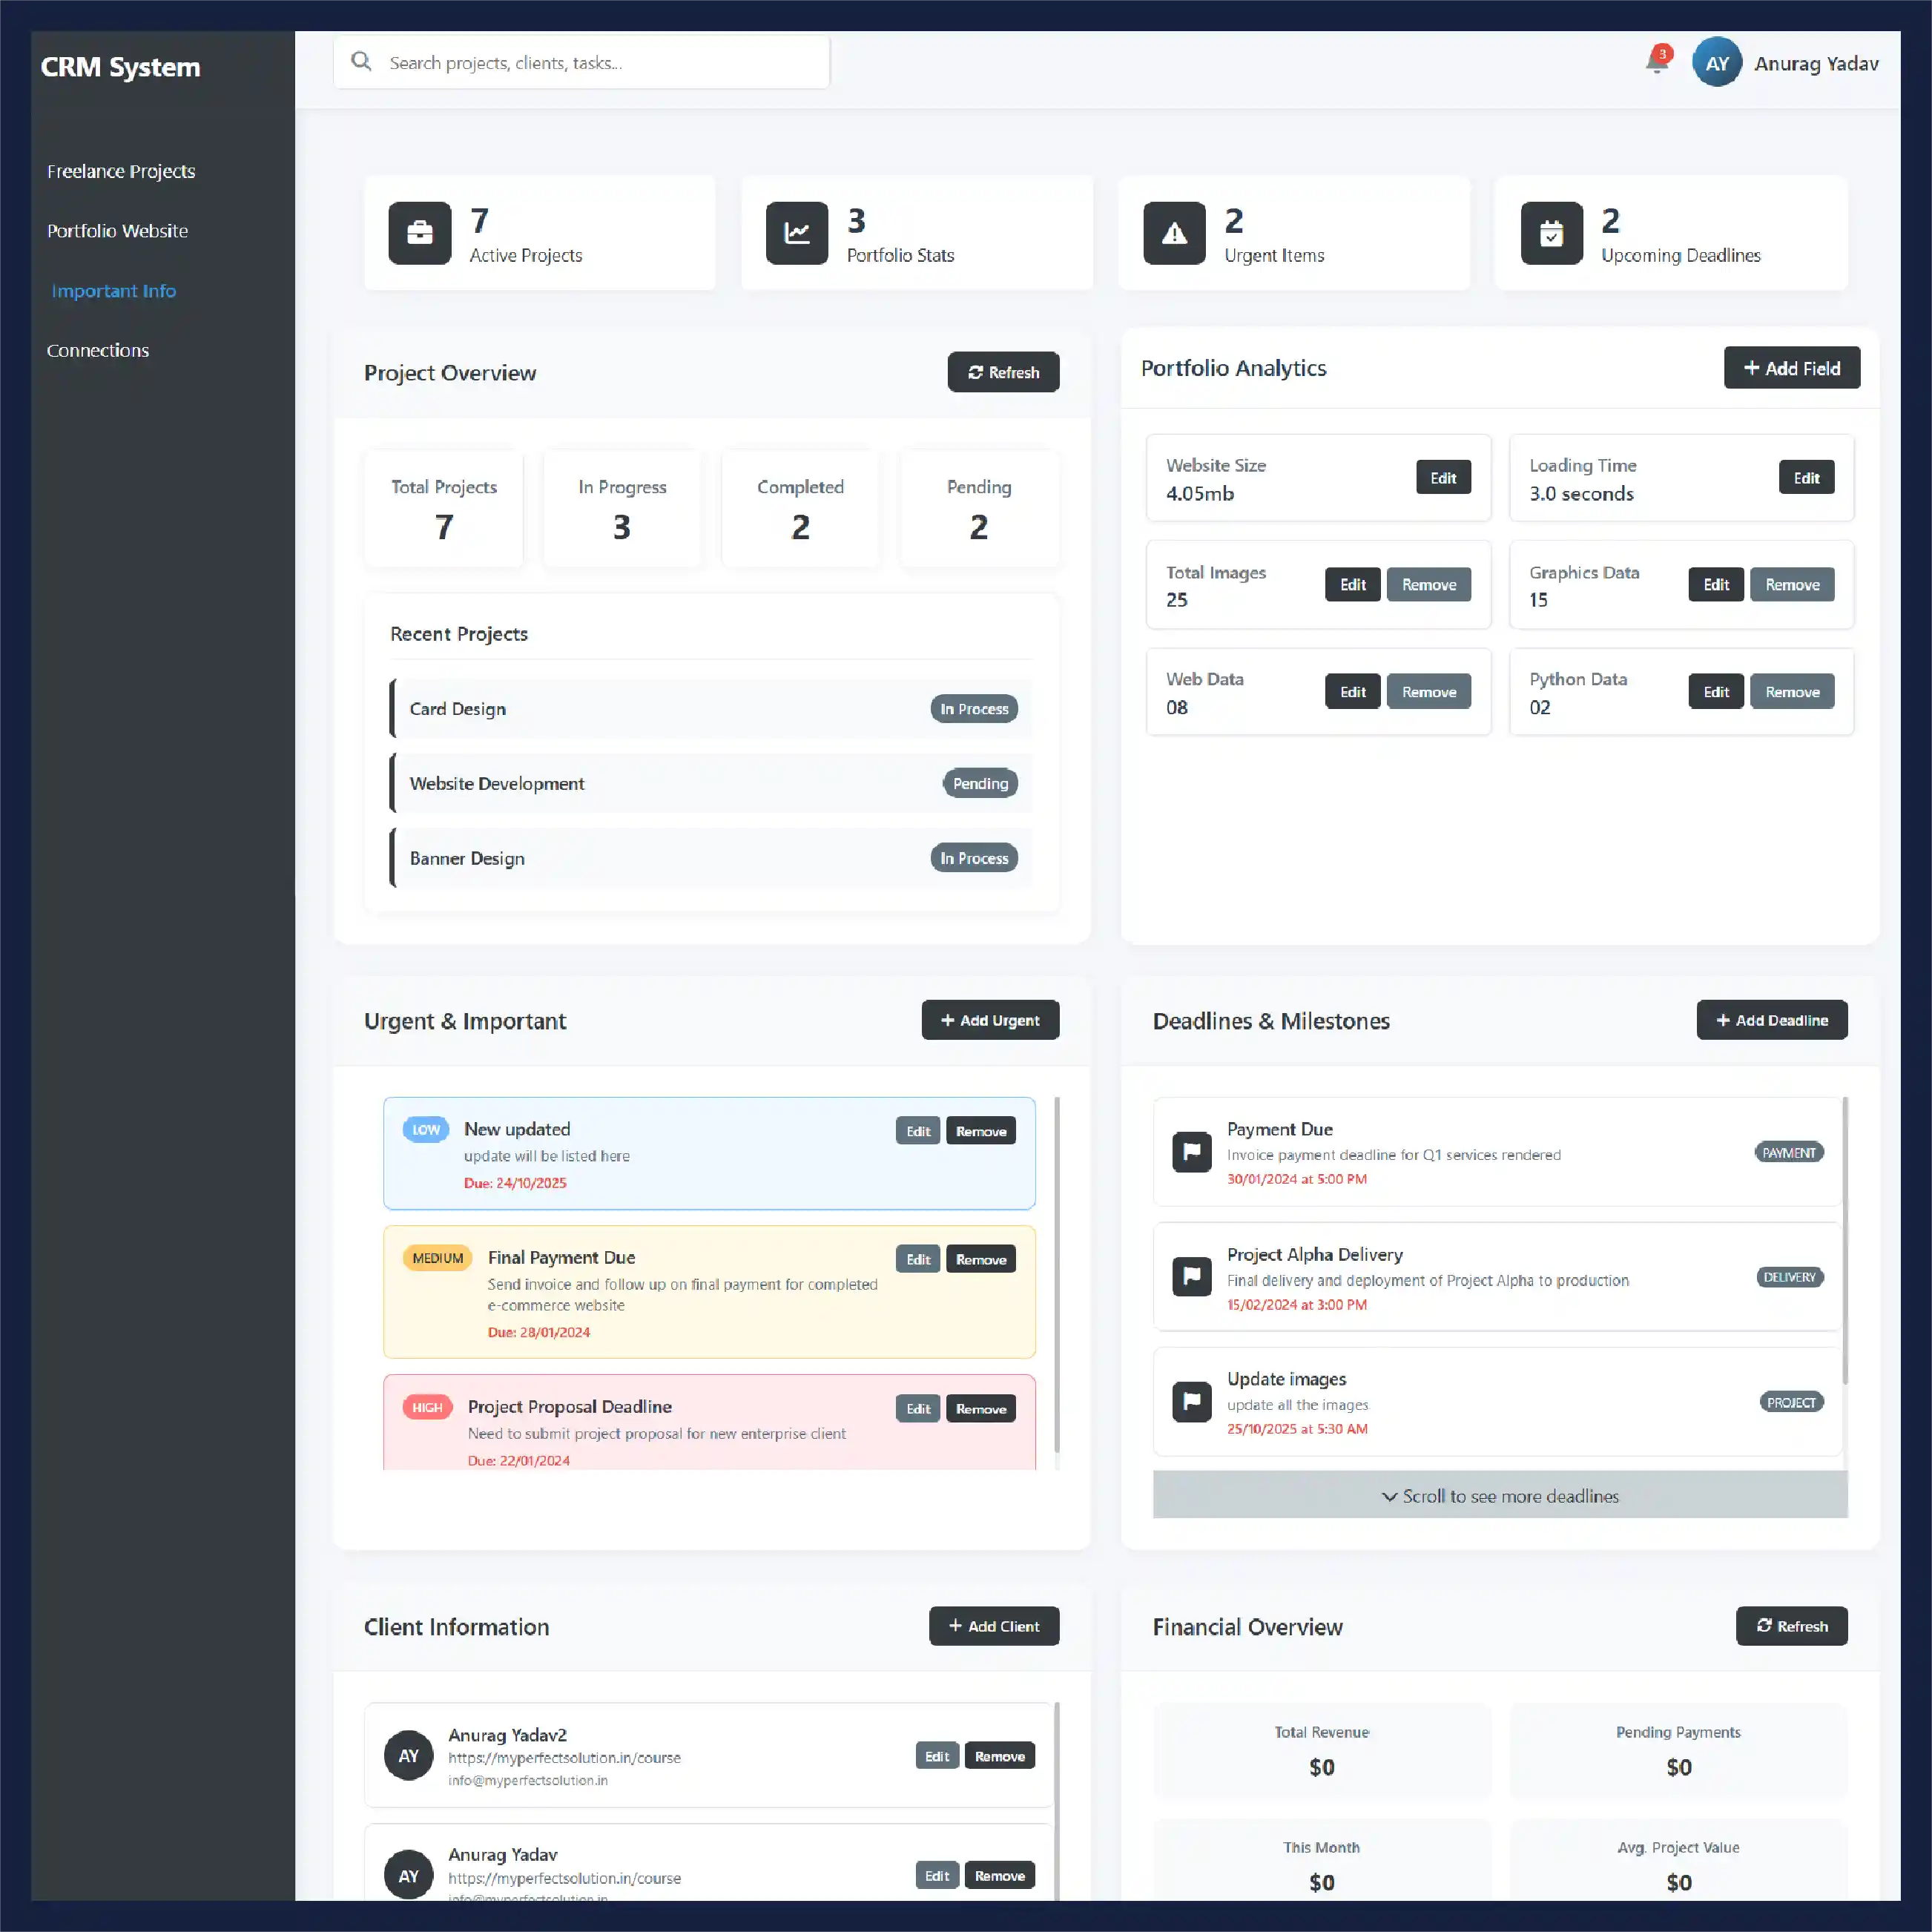Open the Anurag Yadav2 course URL link

point(564,1758)
